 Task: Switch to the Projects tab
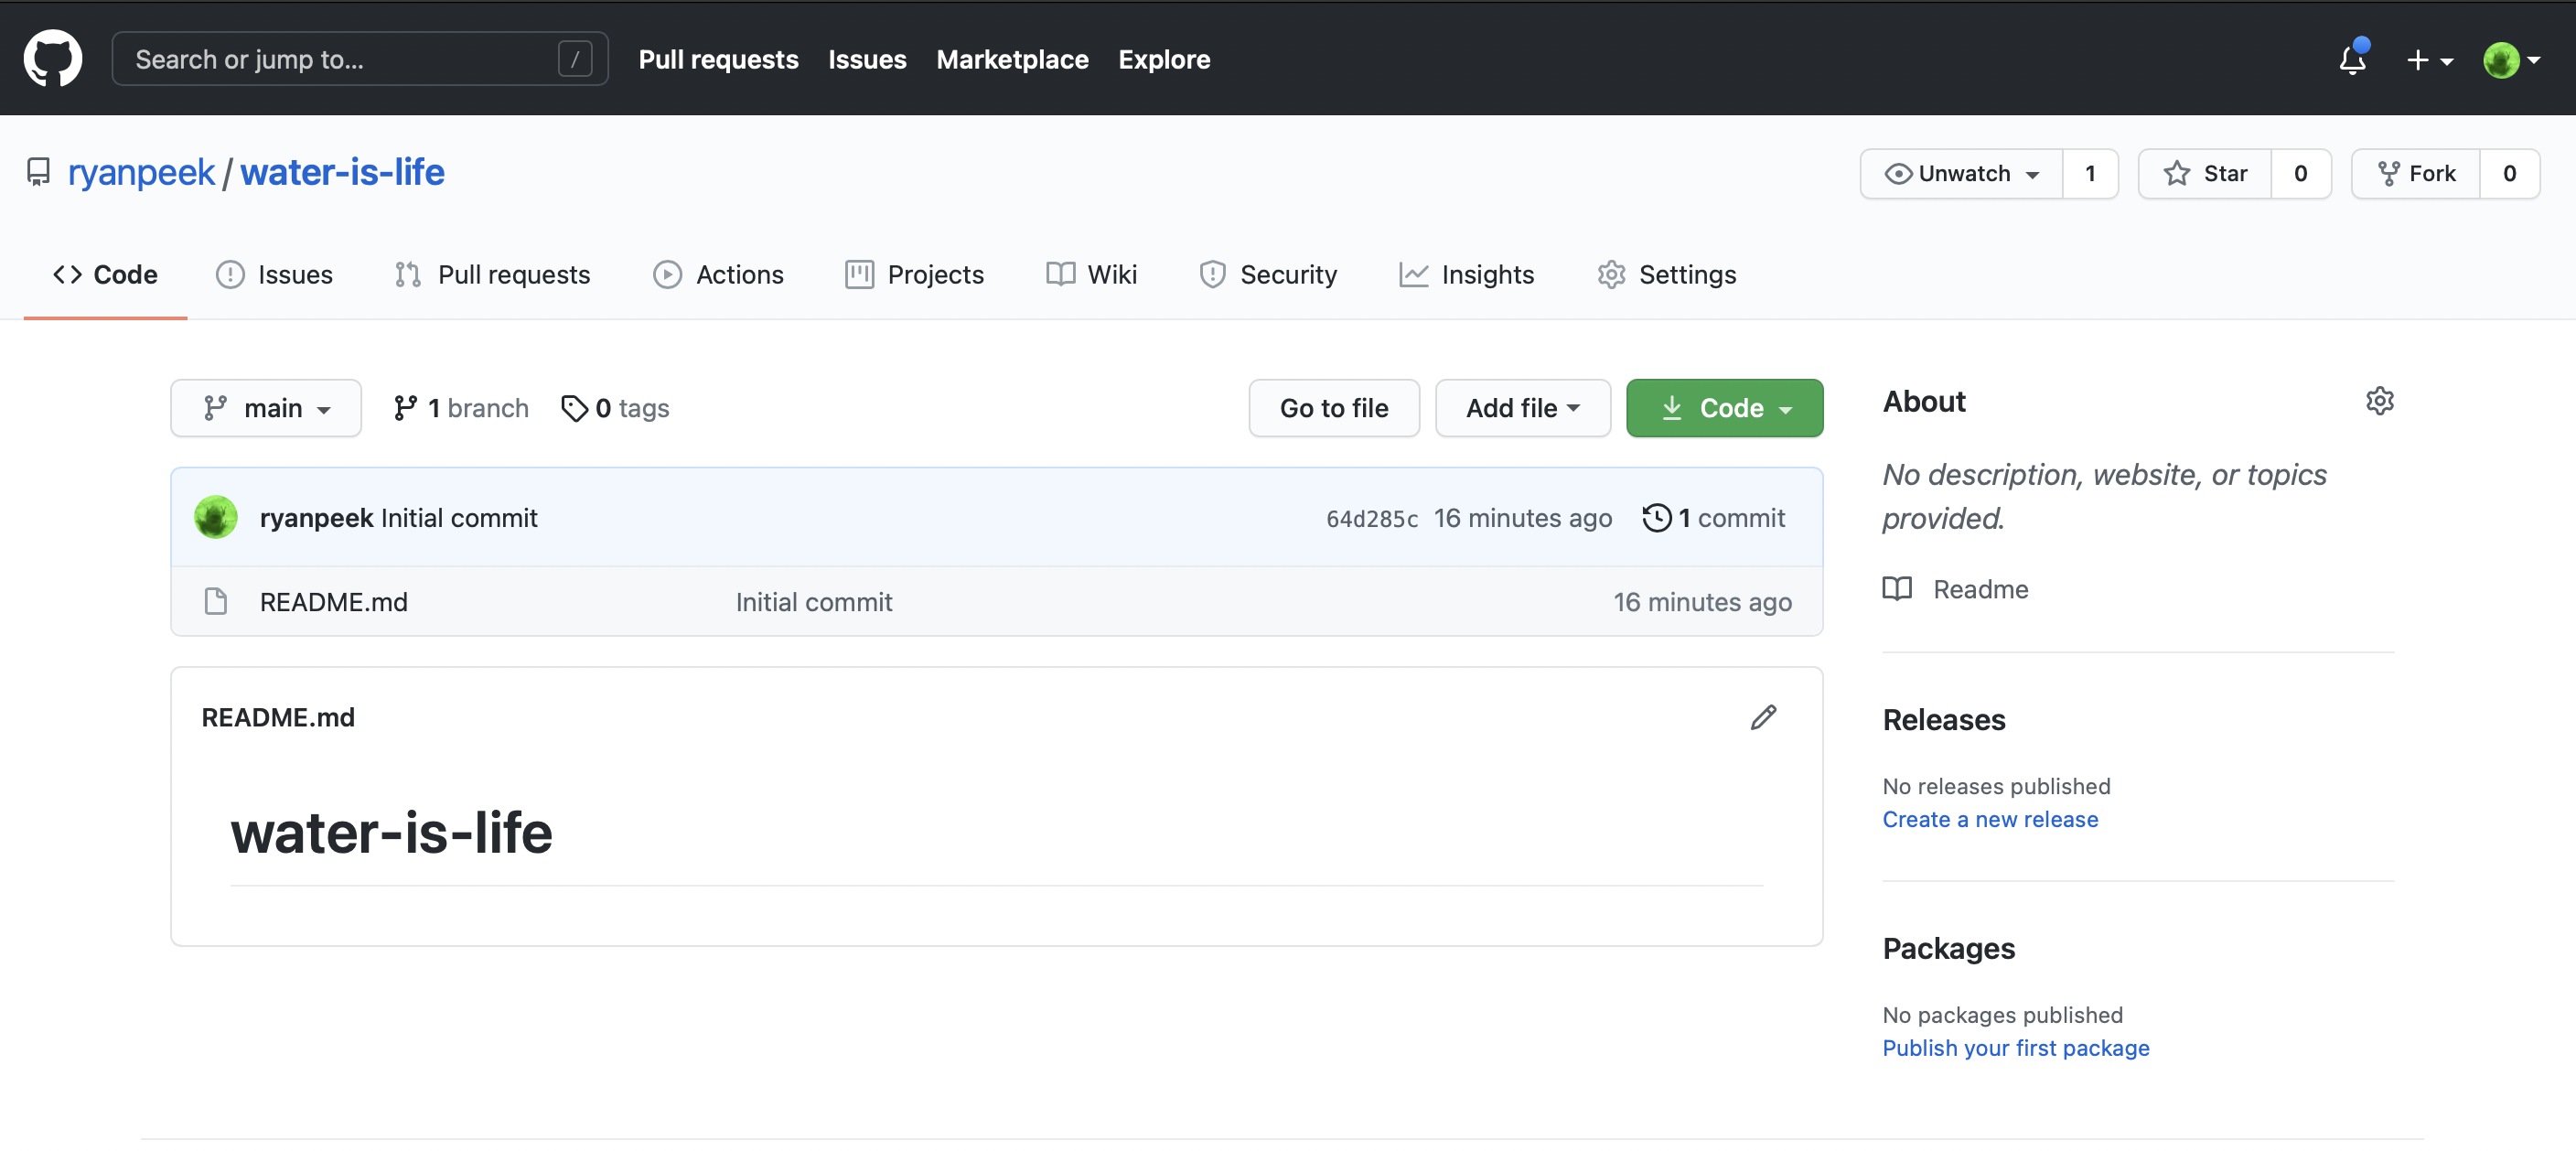[914, 275]
